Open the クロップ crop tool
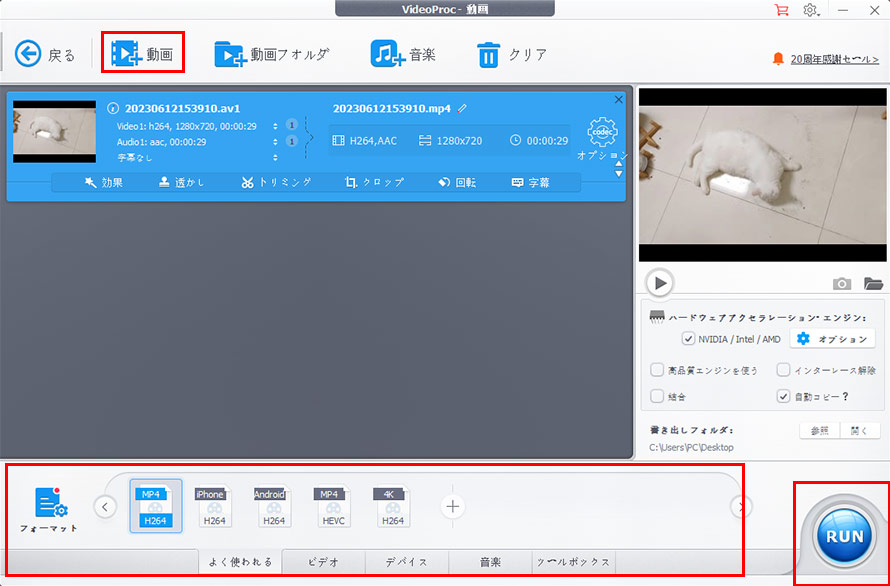Viewport: 890px width, 586px height. pyautogui.click(x=375, y=182)
